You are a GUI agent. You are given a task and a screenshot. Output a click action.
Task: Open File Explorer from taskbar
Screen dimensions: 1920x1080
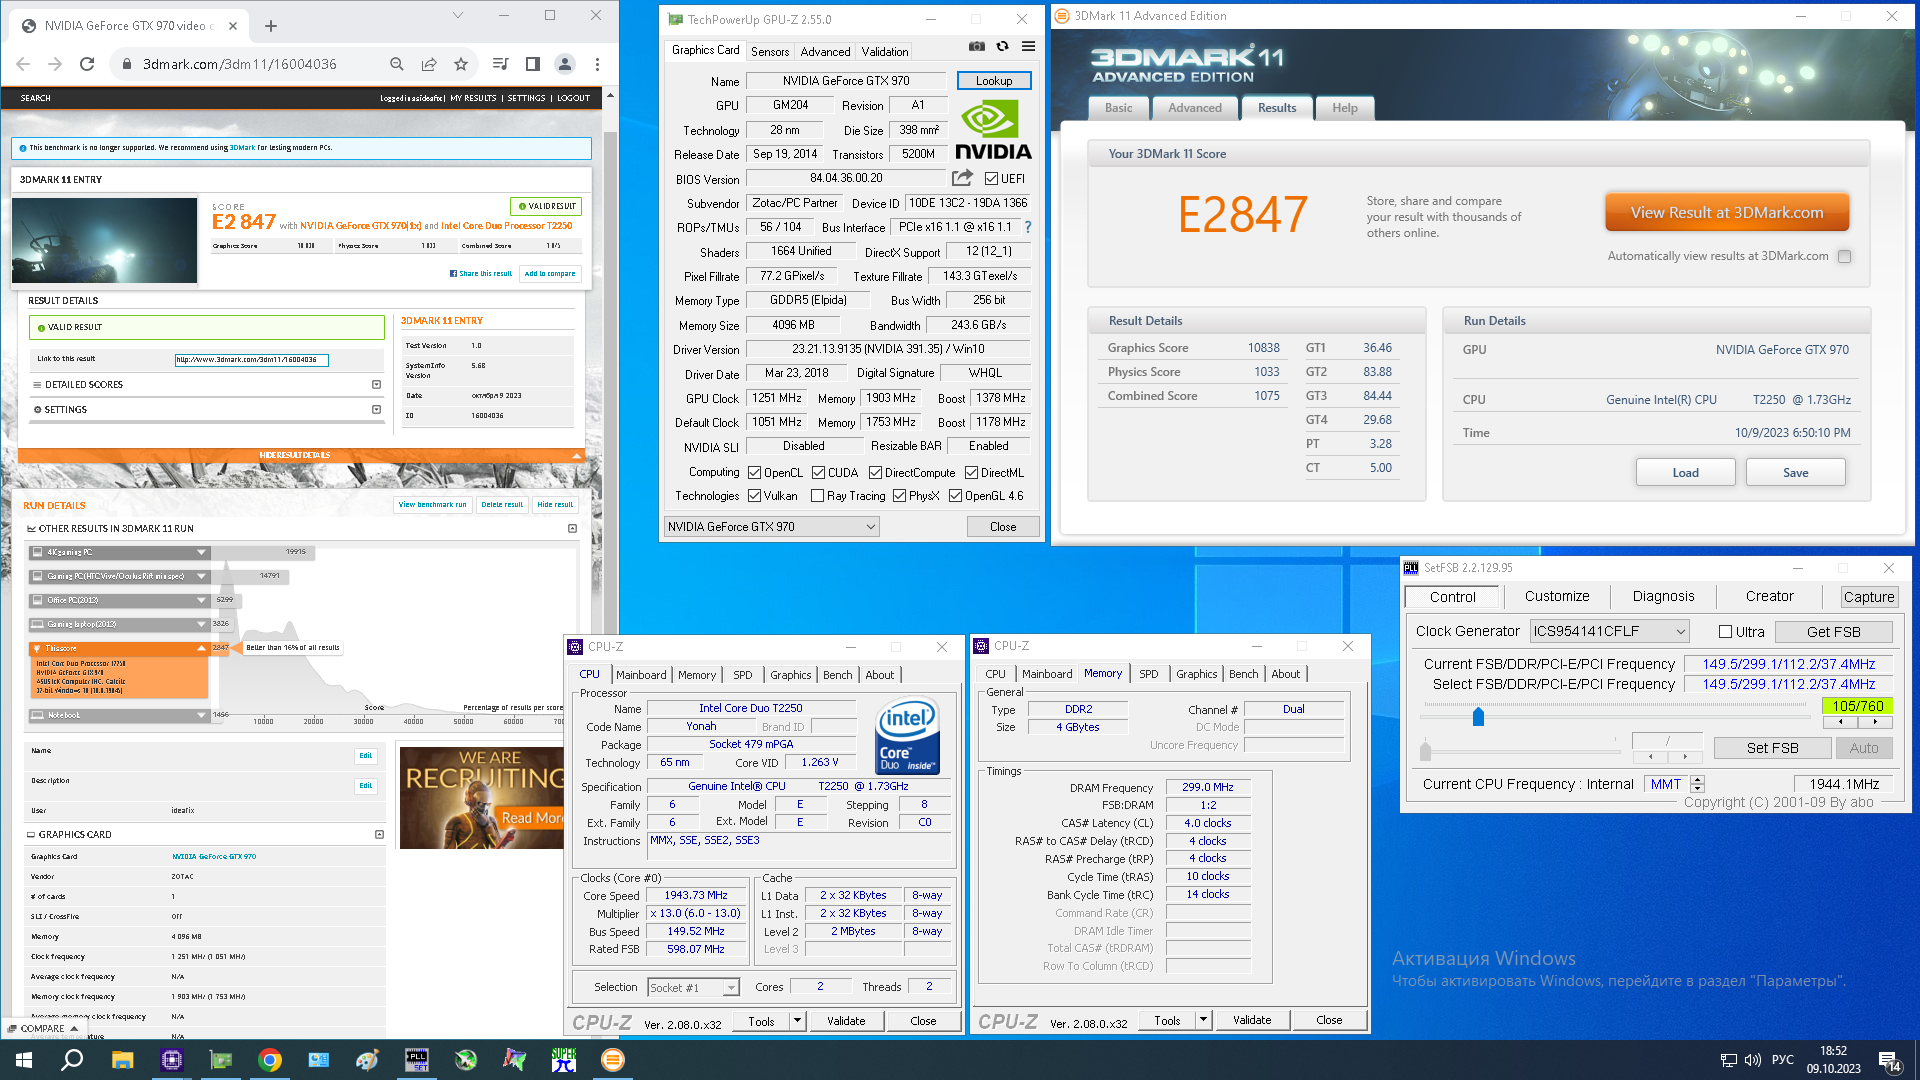coord(122,1060)
